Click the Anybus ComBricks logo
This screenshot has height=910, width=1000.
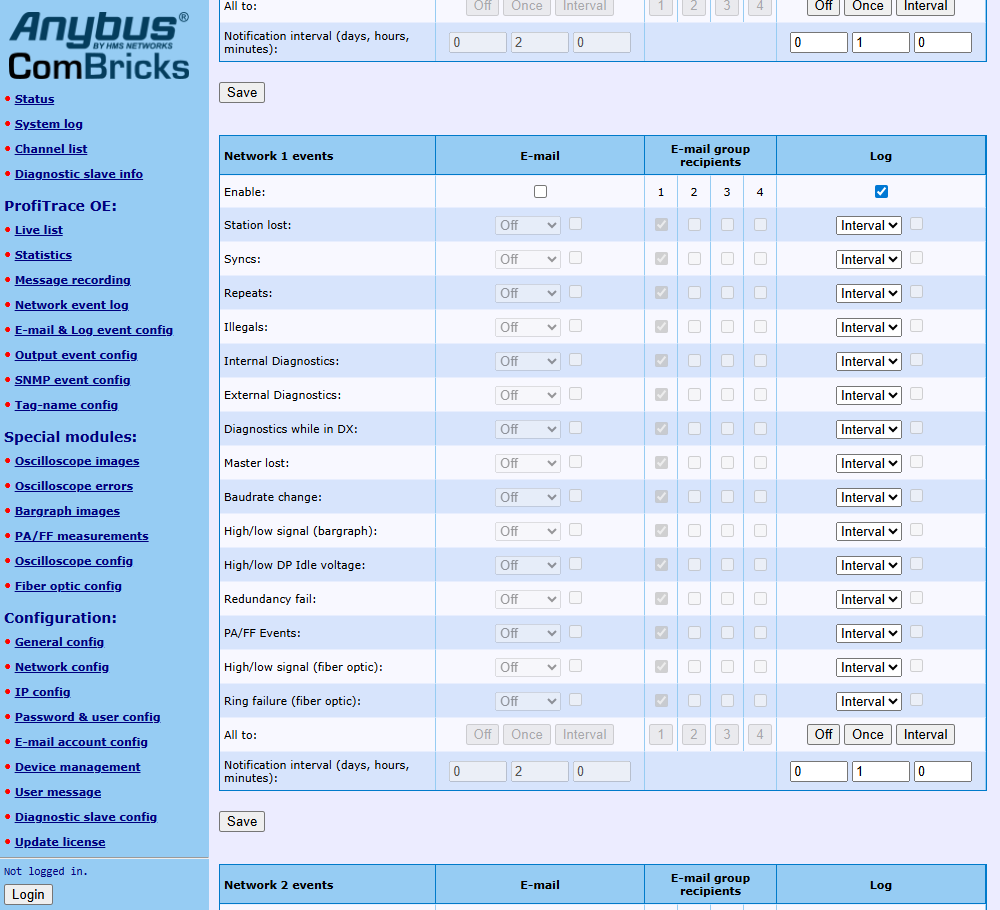pos(99,47)
